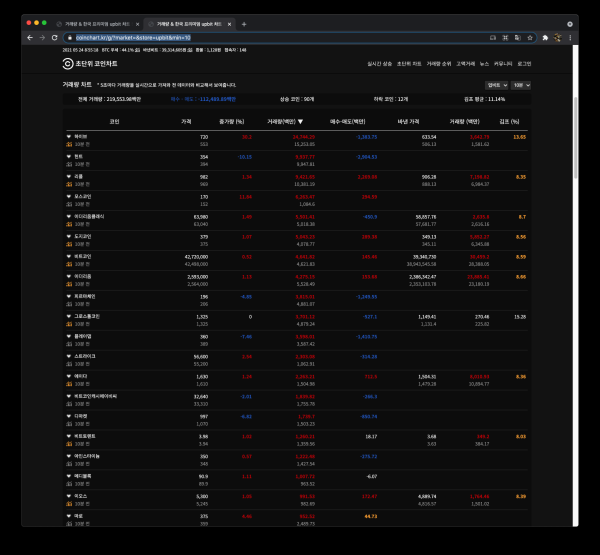Screen dimensions: 600x555
Task: Open the 업비트 exchange dropdown
Action: pos(497,85)
